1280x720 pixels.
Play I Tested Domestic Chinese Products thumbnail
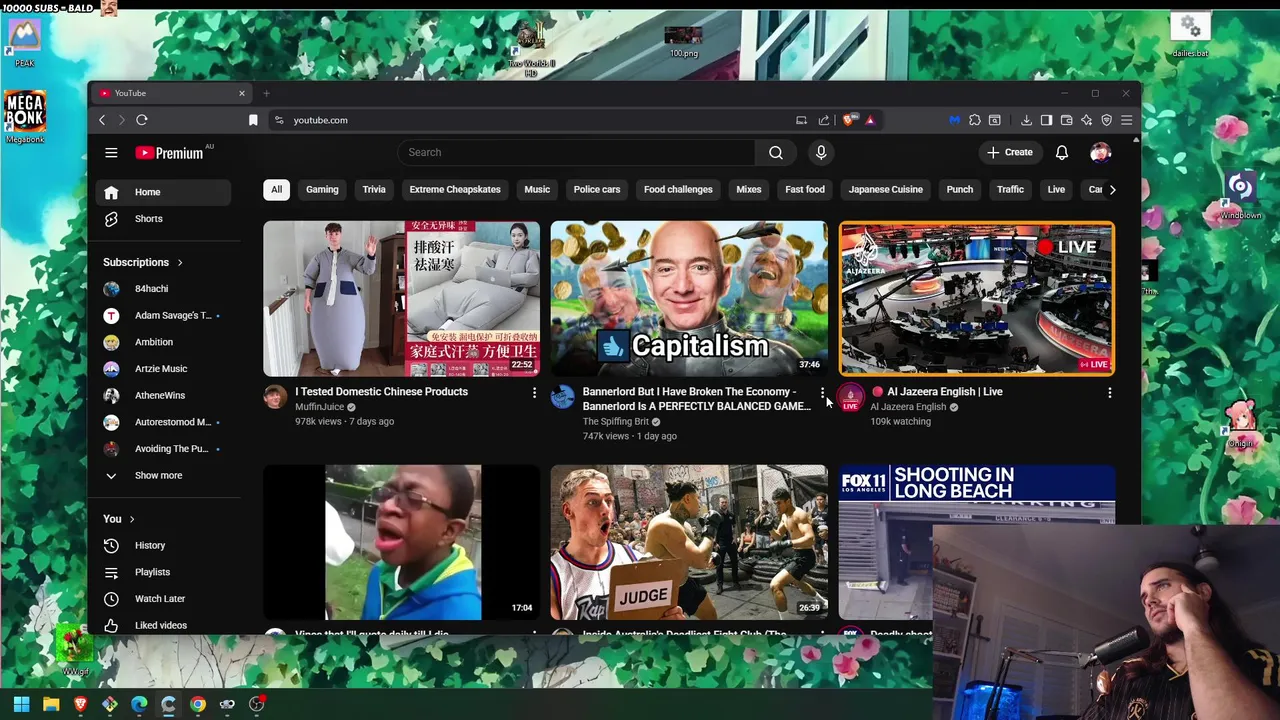click(401, 298)
